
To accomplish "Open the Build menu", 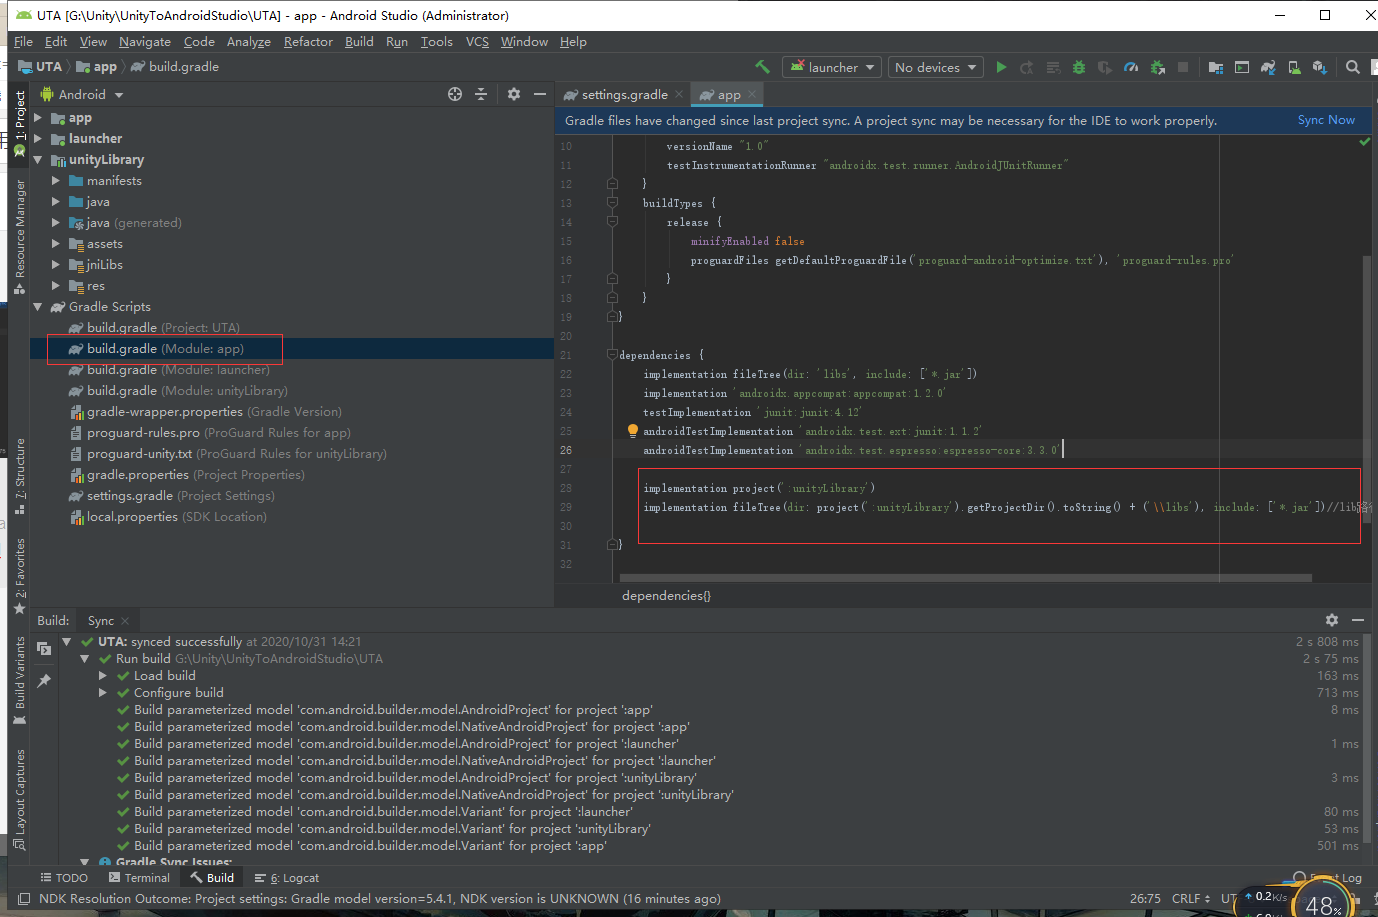I will [359, 42].
